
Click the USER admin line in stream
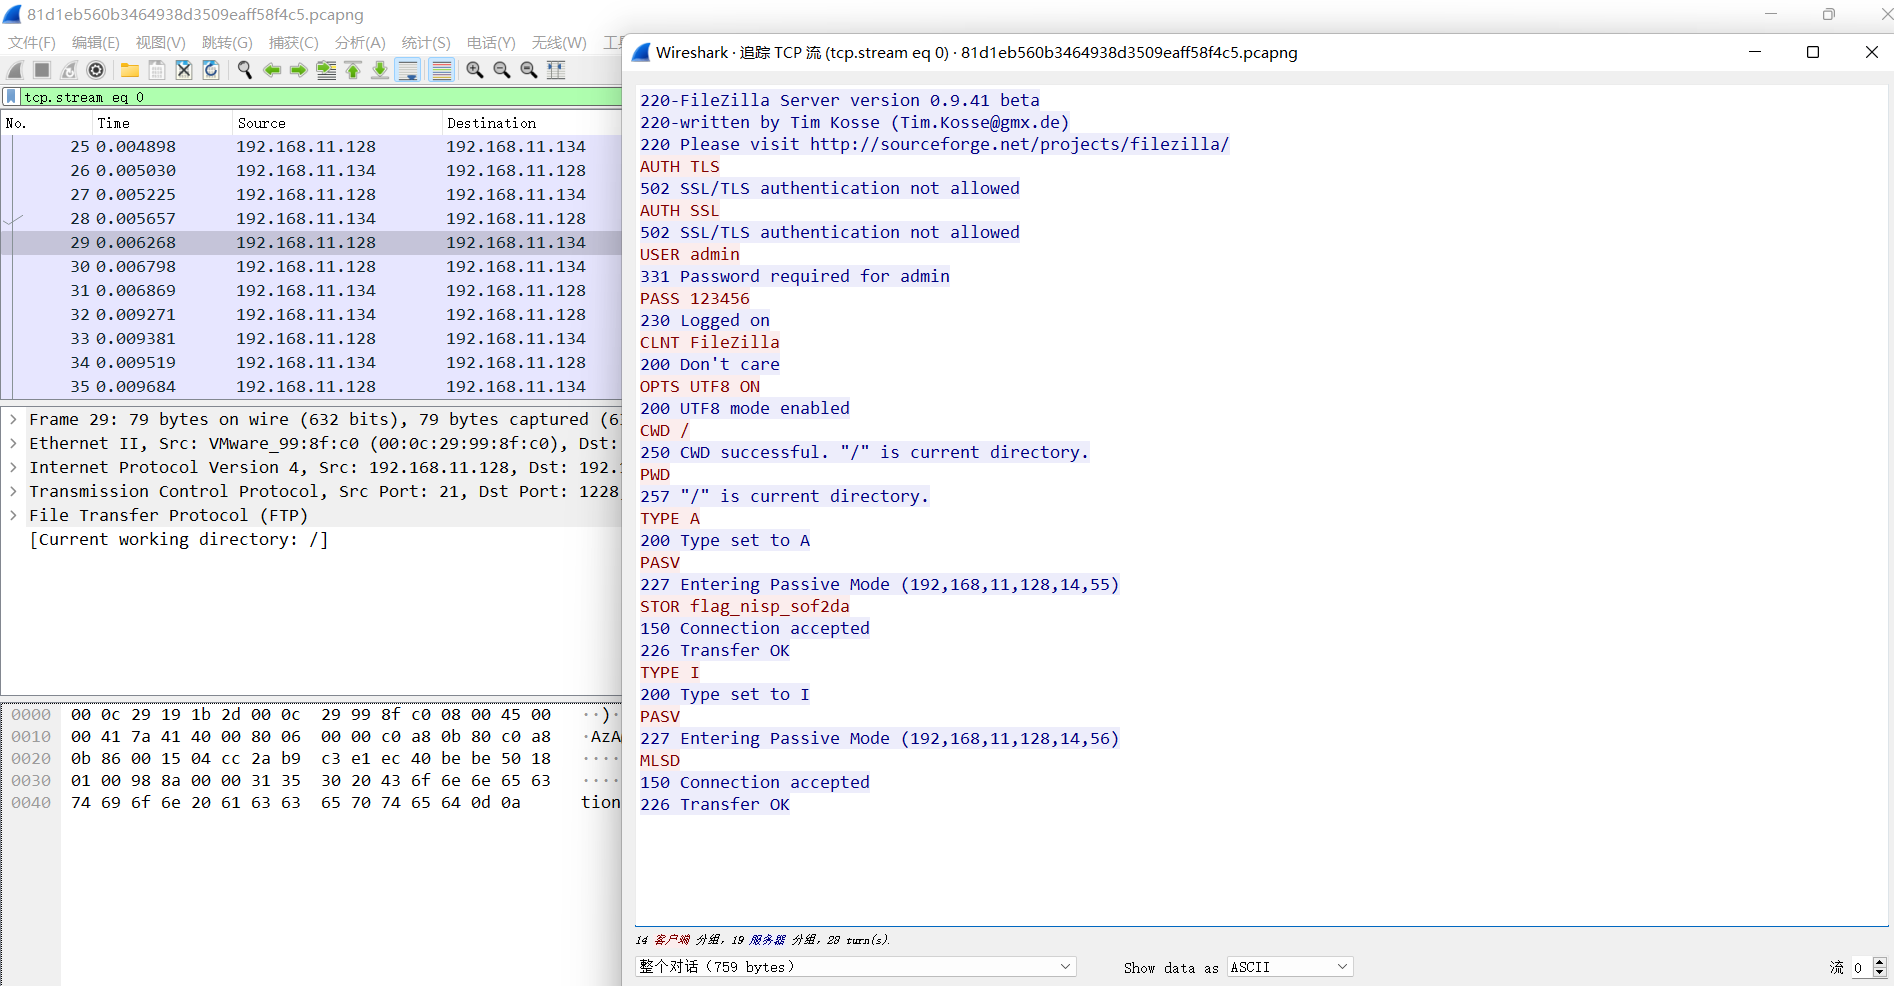tap(690, 255)
